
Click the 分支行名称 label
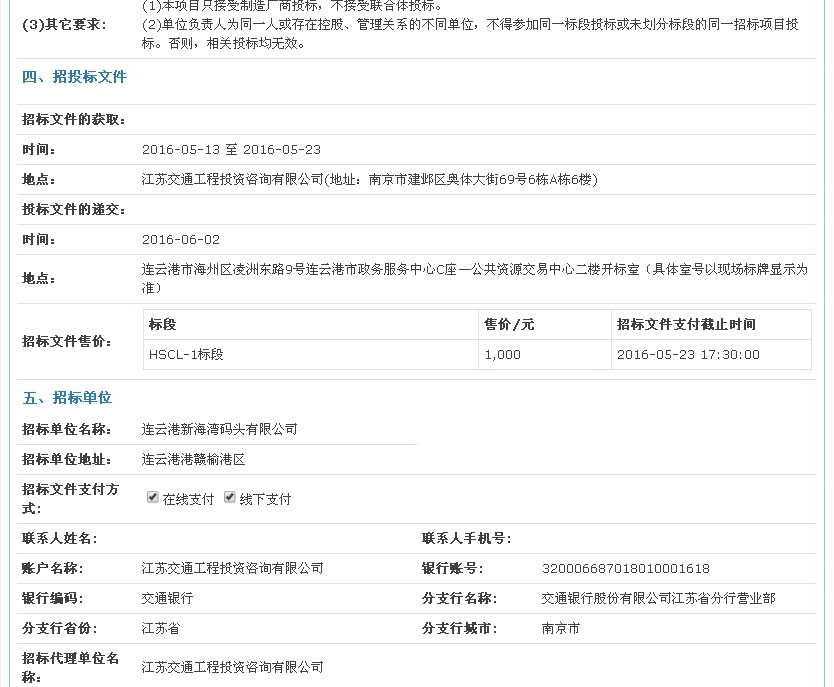coord(460,598)
